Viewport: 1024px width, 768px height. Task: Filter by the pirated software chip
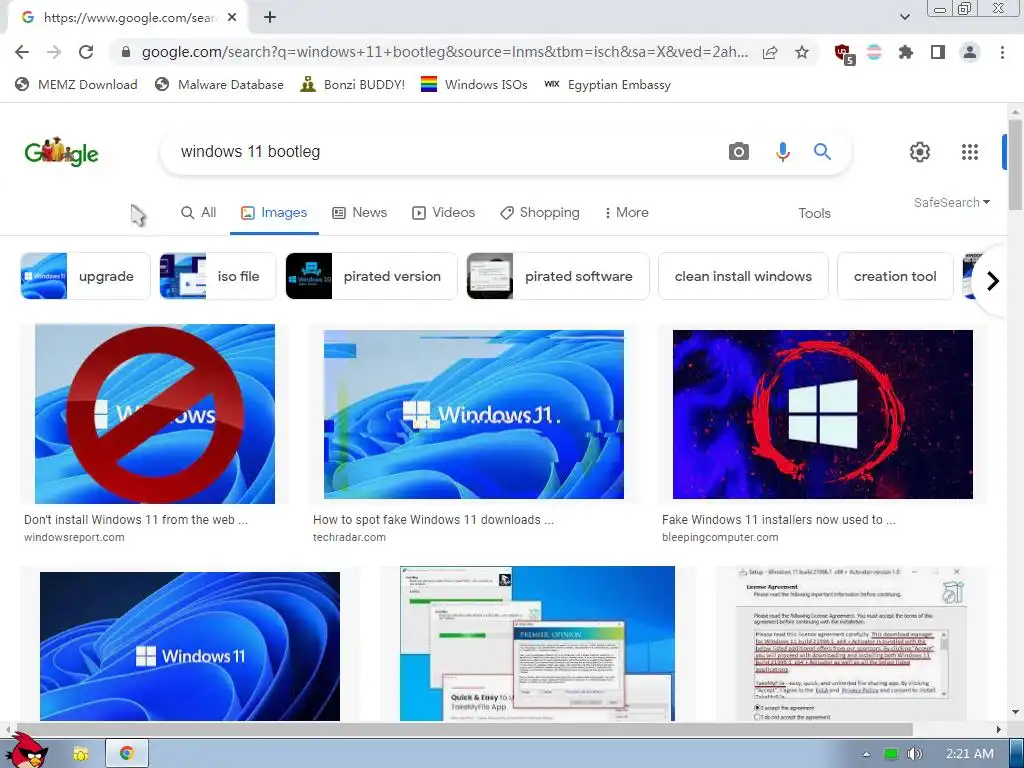pos(558,276)
